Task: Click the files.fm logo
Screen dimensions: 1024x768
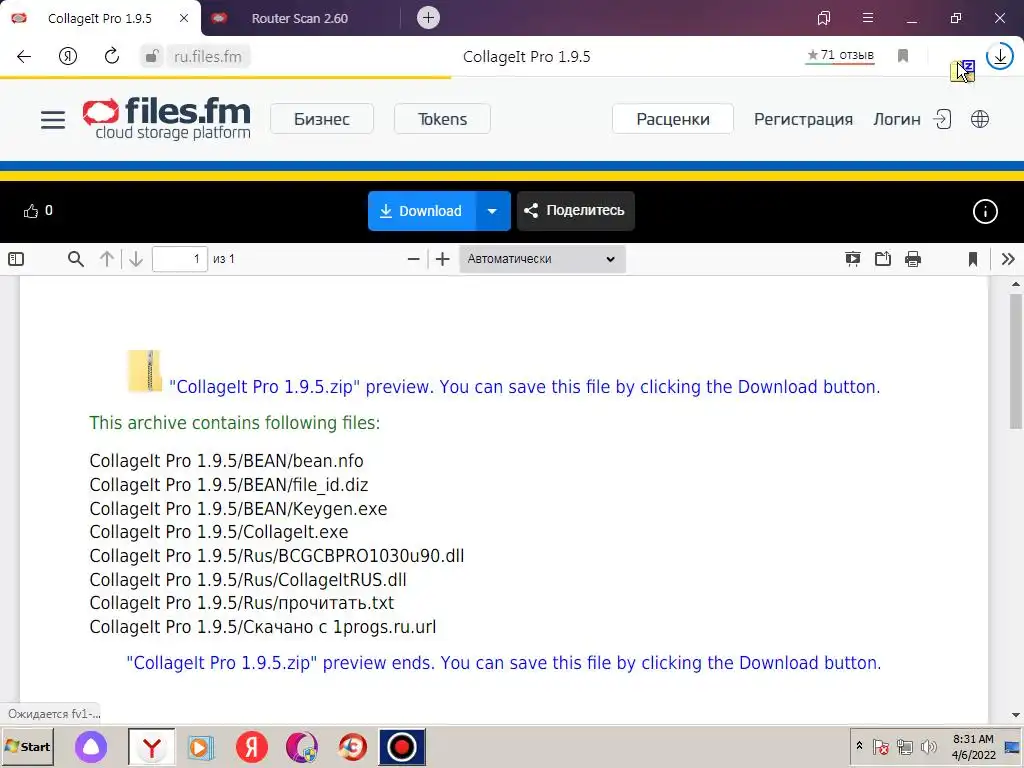Action: click(167, 118)
